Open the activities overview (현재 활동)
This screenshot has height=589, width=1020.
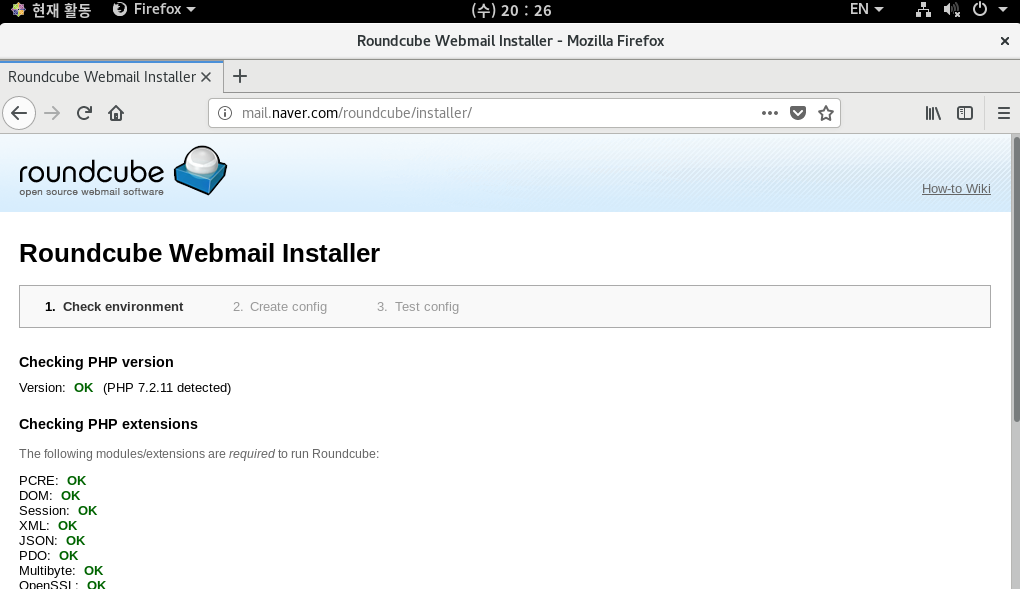[x=52, y=9]
